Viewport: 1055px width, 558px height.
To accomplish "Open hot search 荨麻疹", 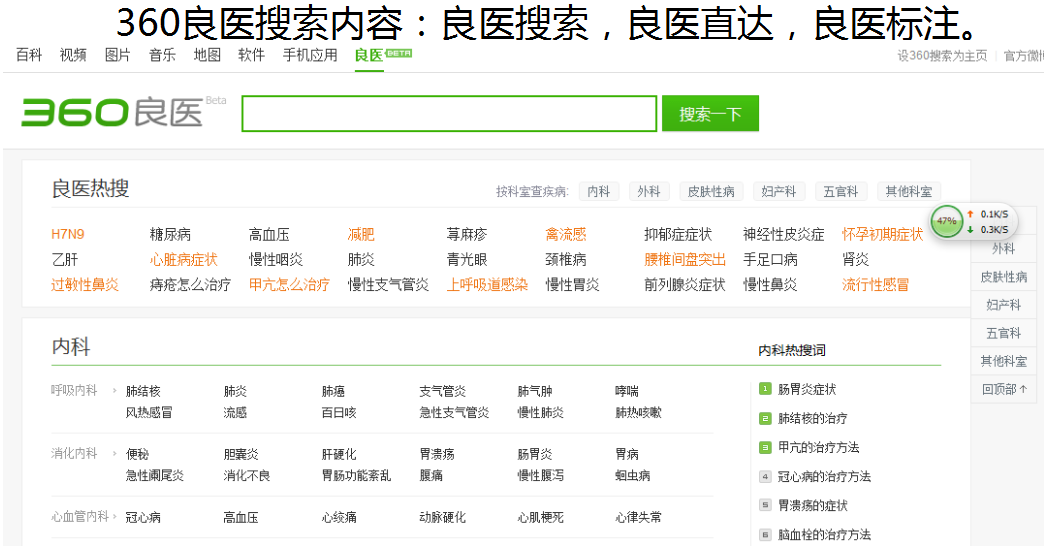I will 467,234.
